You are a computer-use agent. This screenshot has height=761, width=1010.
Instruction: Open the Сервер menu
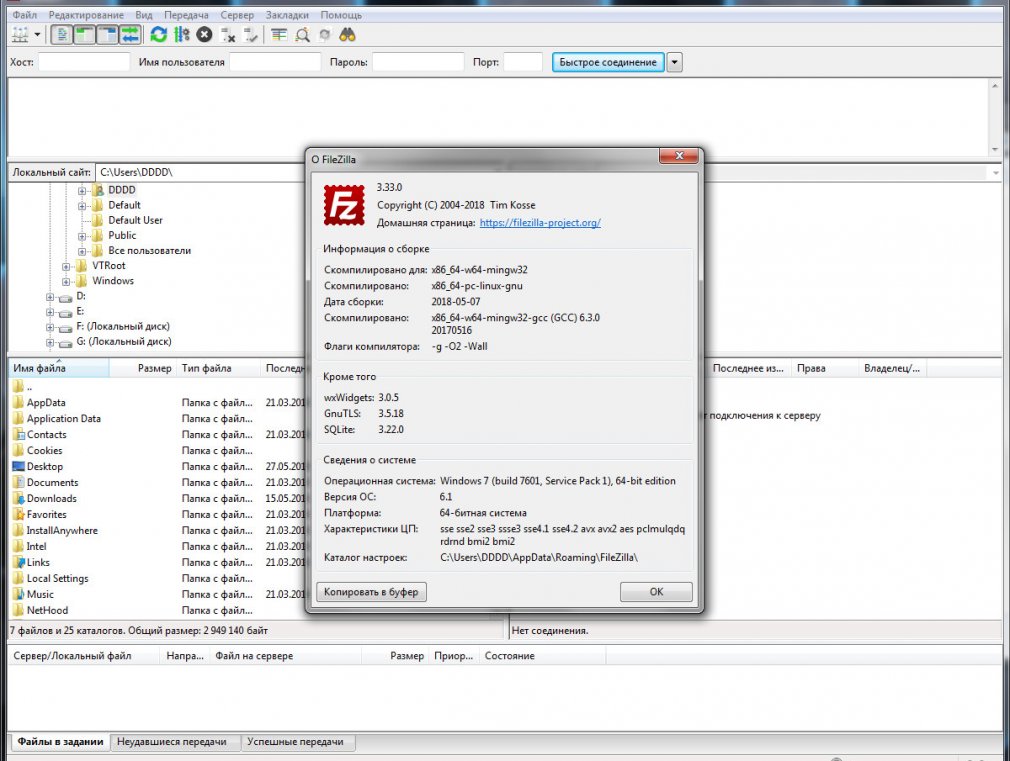(237, 14)
